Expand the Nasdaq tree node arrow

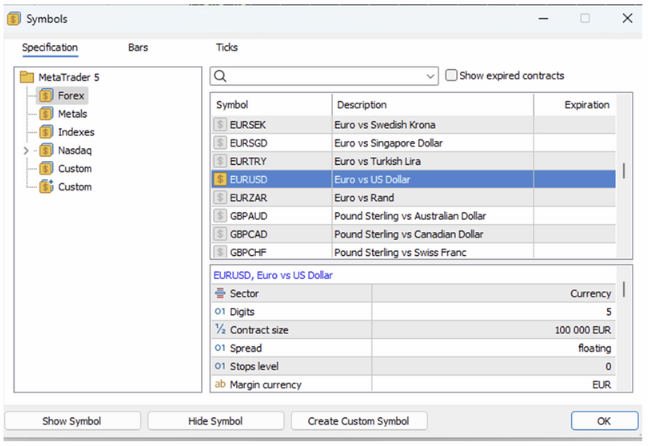[x=27, y=150]
